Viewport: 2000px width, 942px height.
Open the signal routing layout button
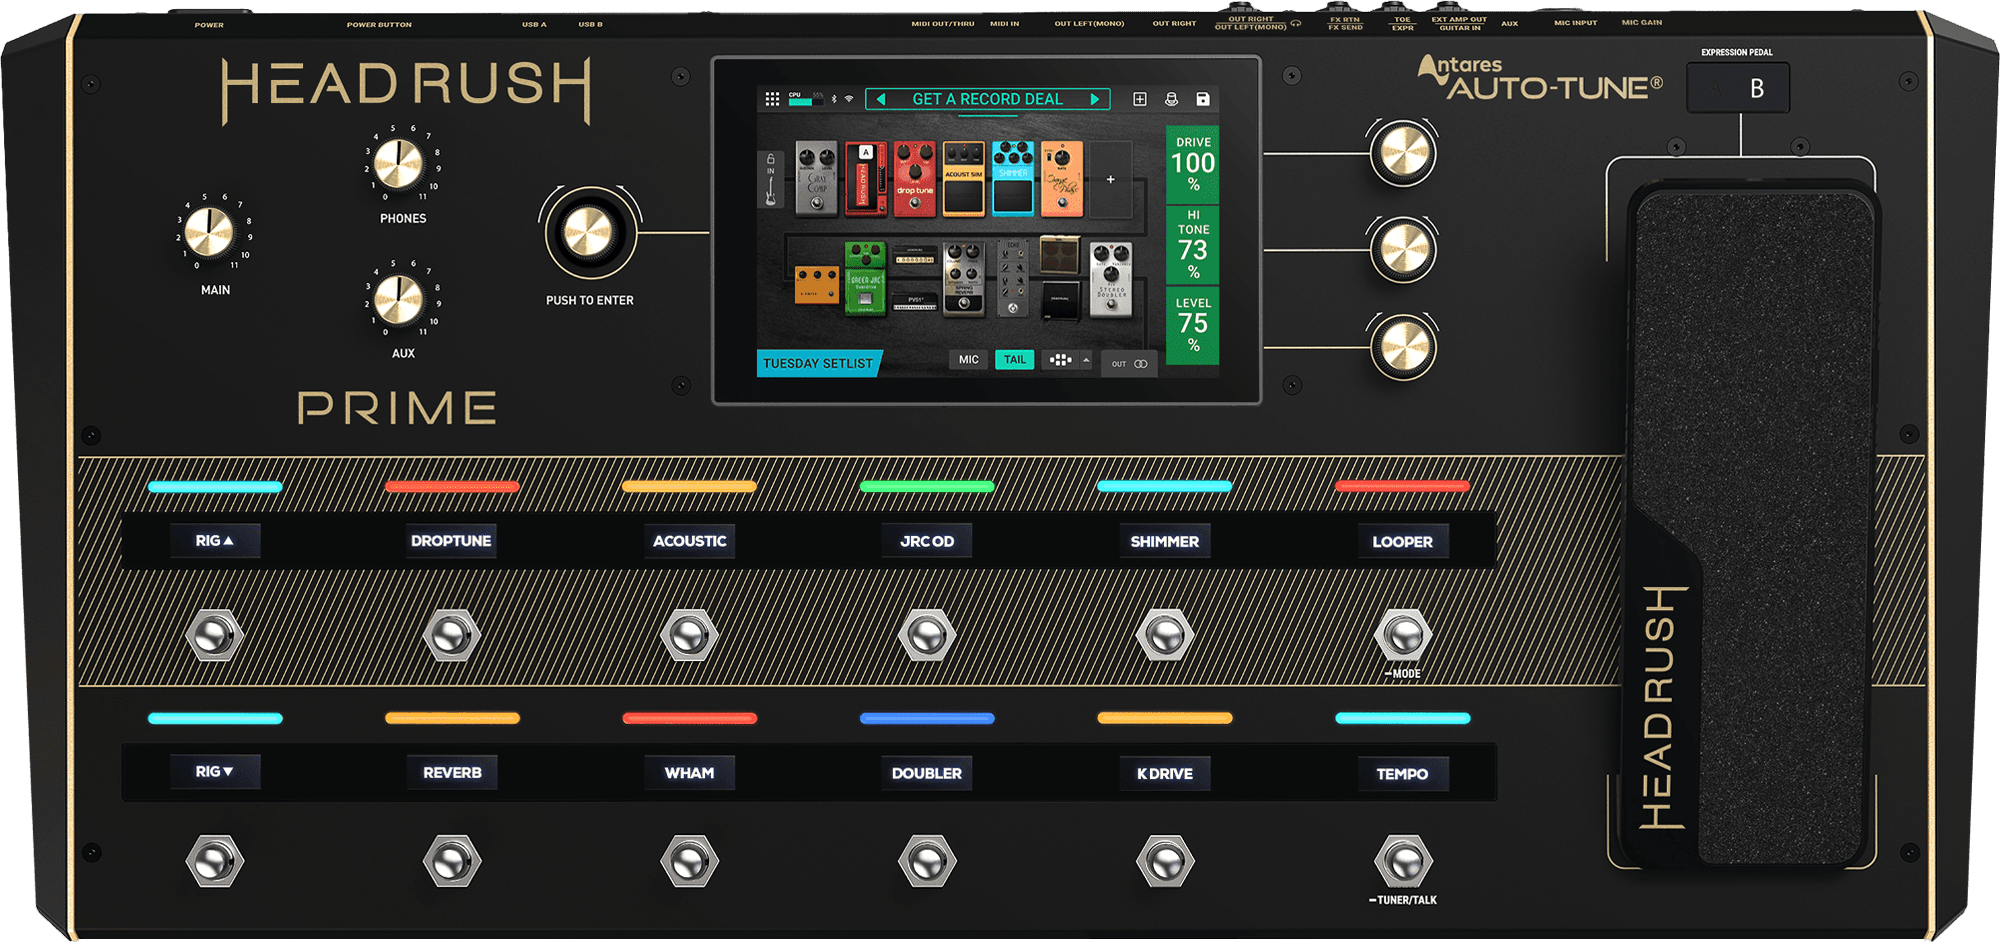[1060, 360]
